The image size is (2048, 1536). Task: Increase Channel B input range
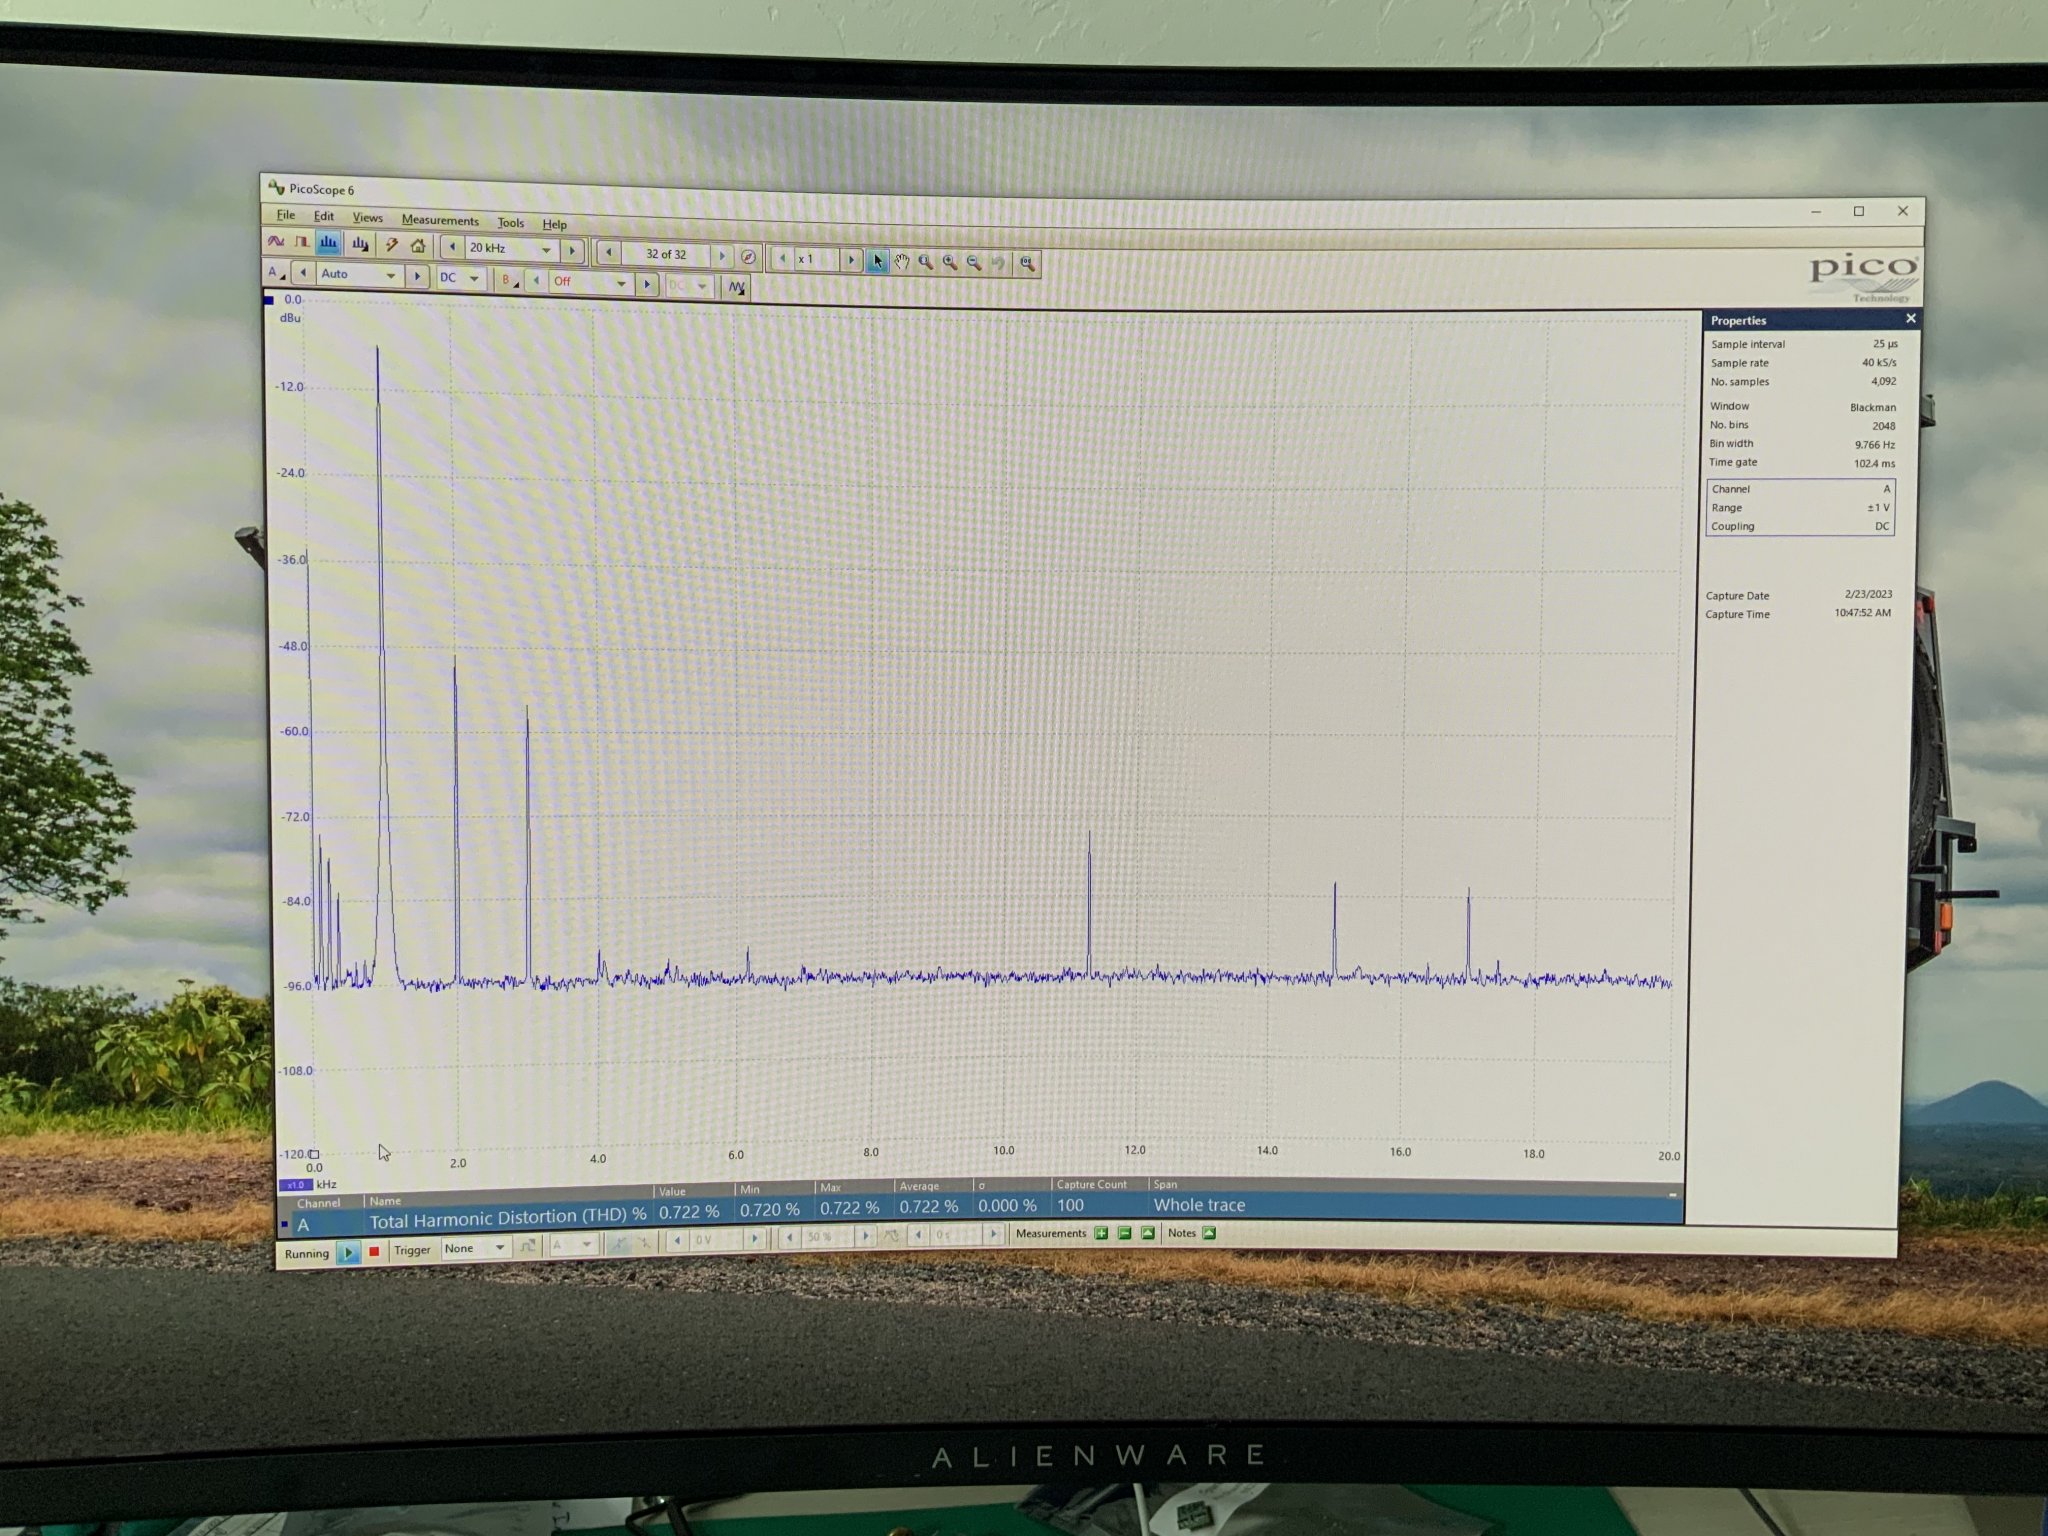point(647,284)
